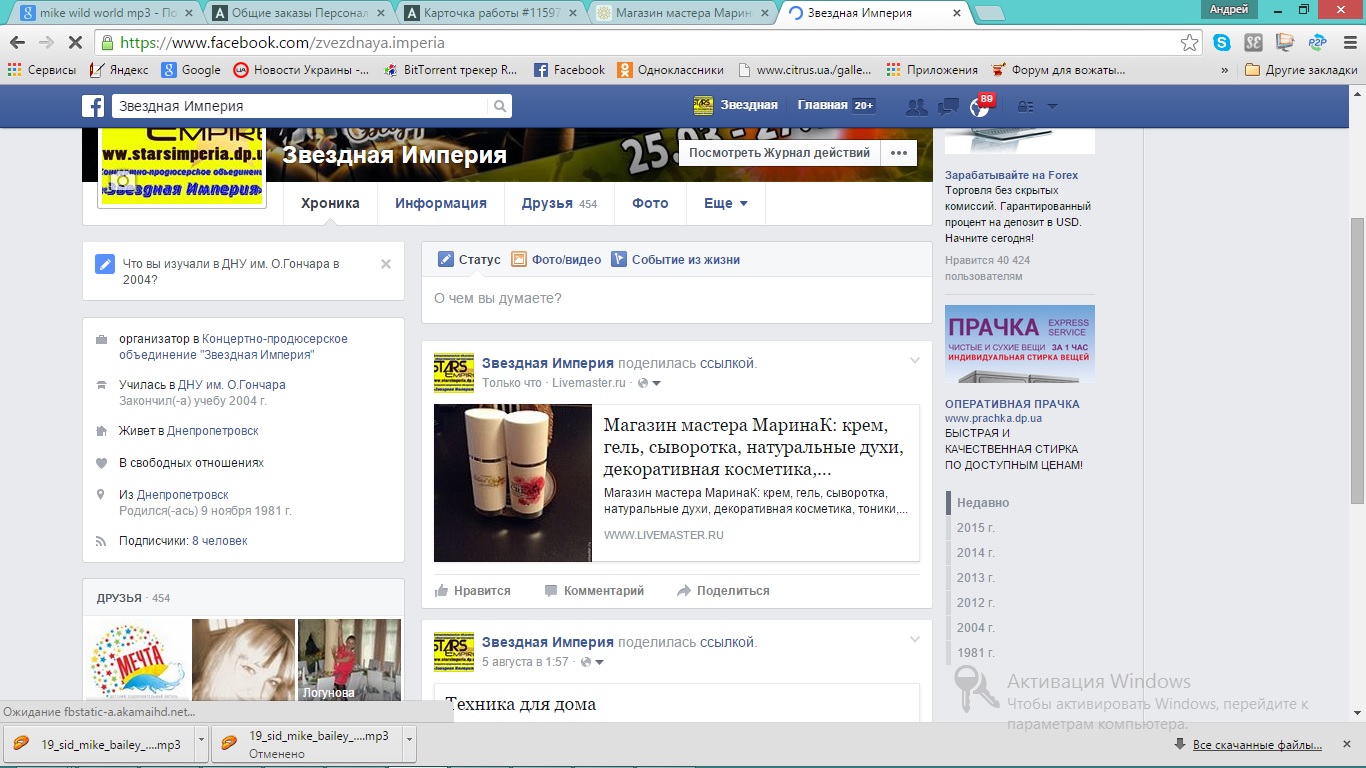Open the ДНУ им. О.Гончара education link

232,385
